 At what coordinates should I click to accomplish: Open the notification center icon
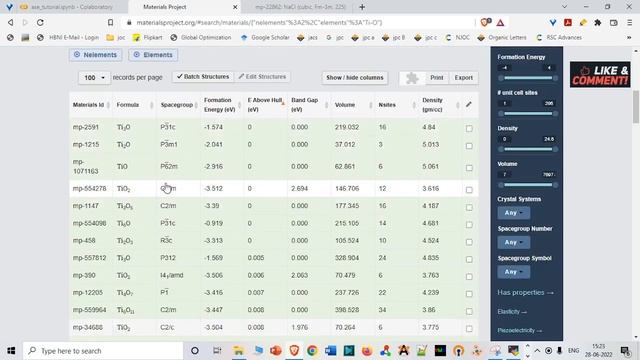625,351
